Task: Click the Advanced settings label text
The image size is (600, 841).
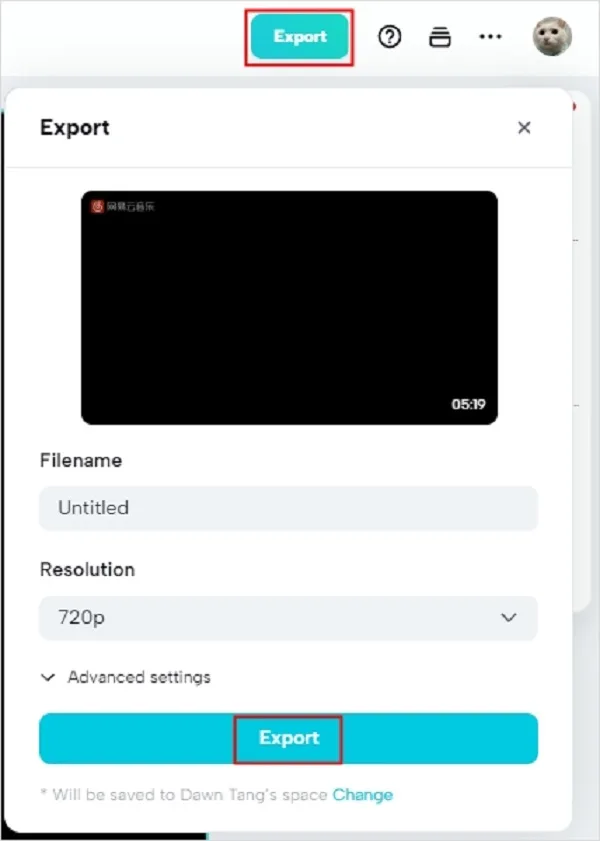Action: click(139, 677)
